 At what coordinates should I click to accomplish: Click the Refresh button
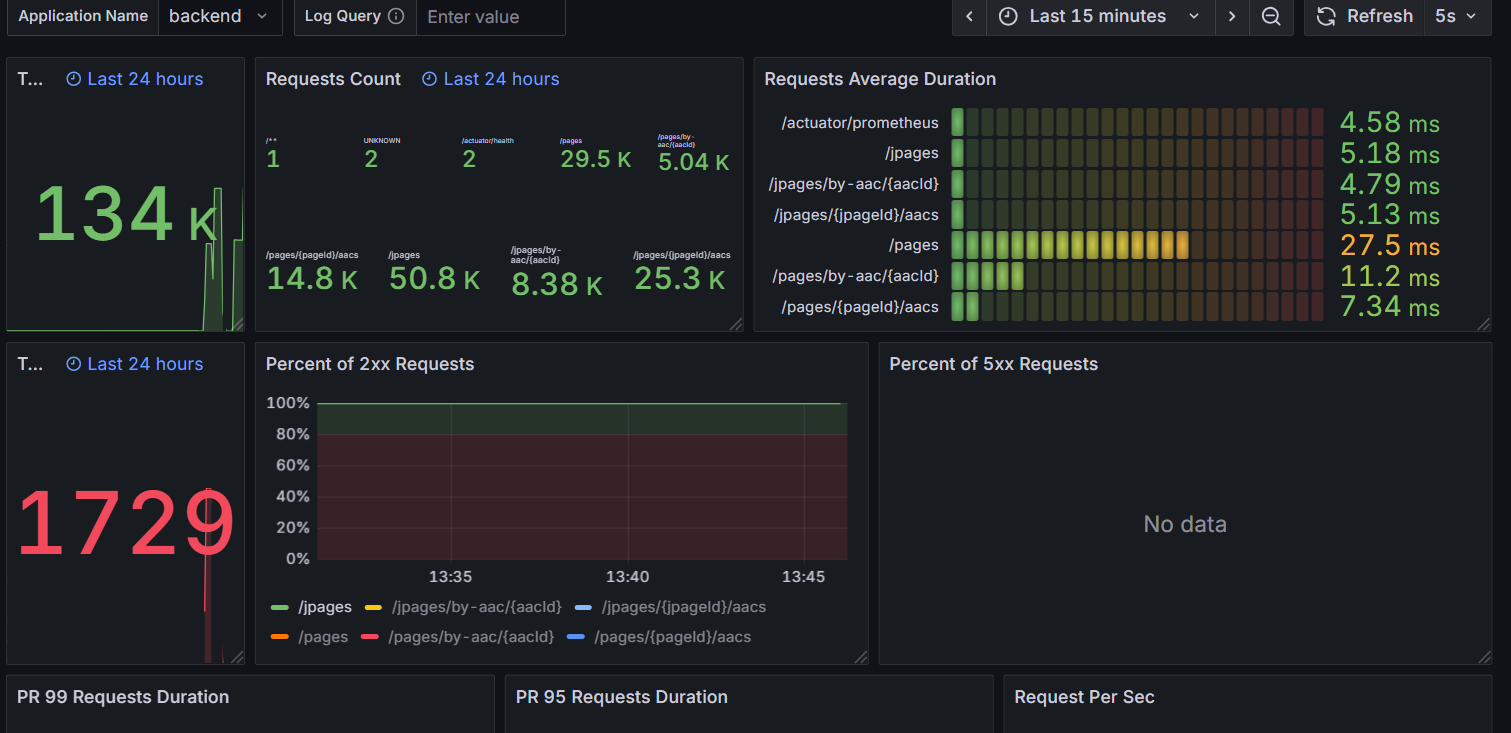point(1379,17)
